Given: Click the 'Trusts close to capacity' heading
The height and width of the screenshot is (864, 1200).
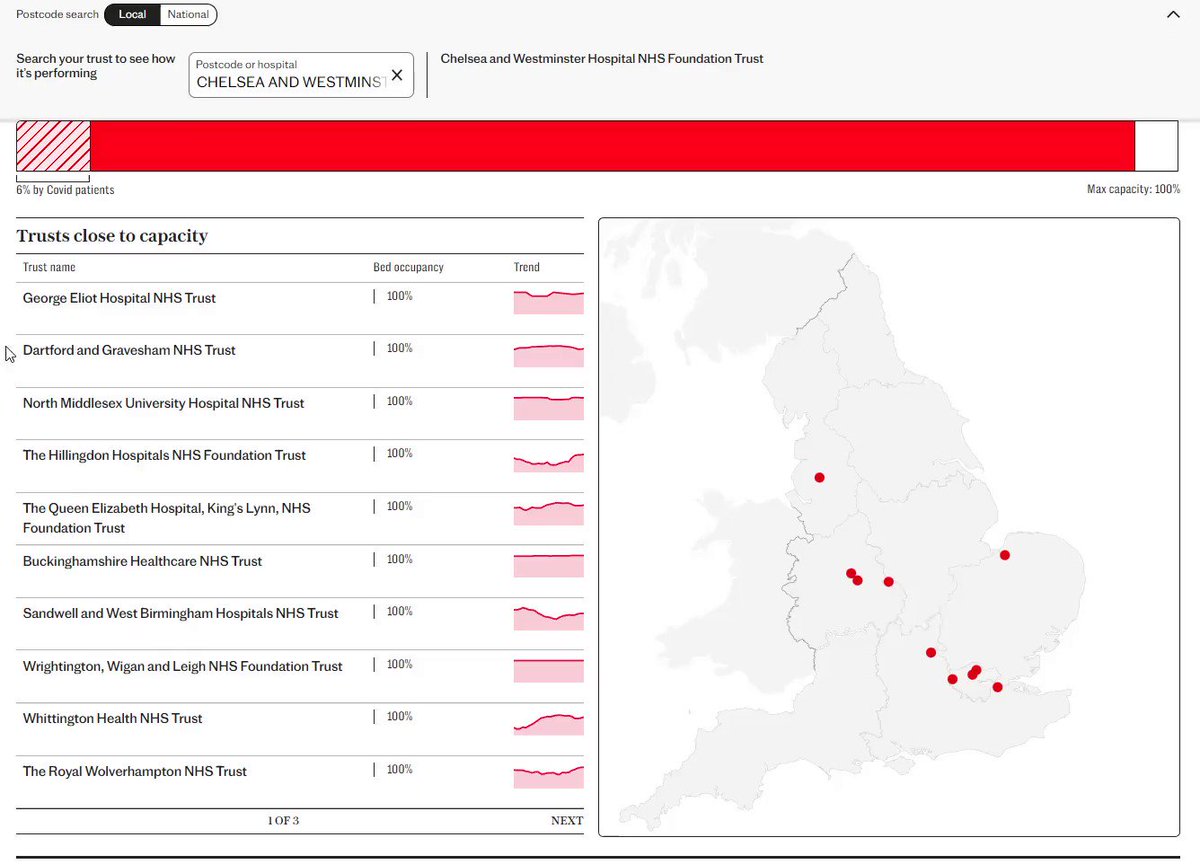Looking at the screenshot, I should click(x=112, y=236).
